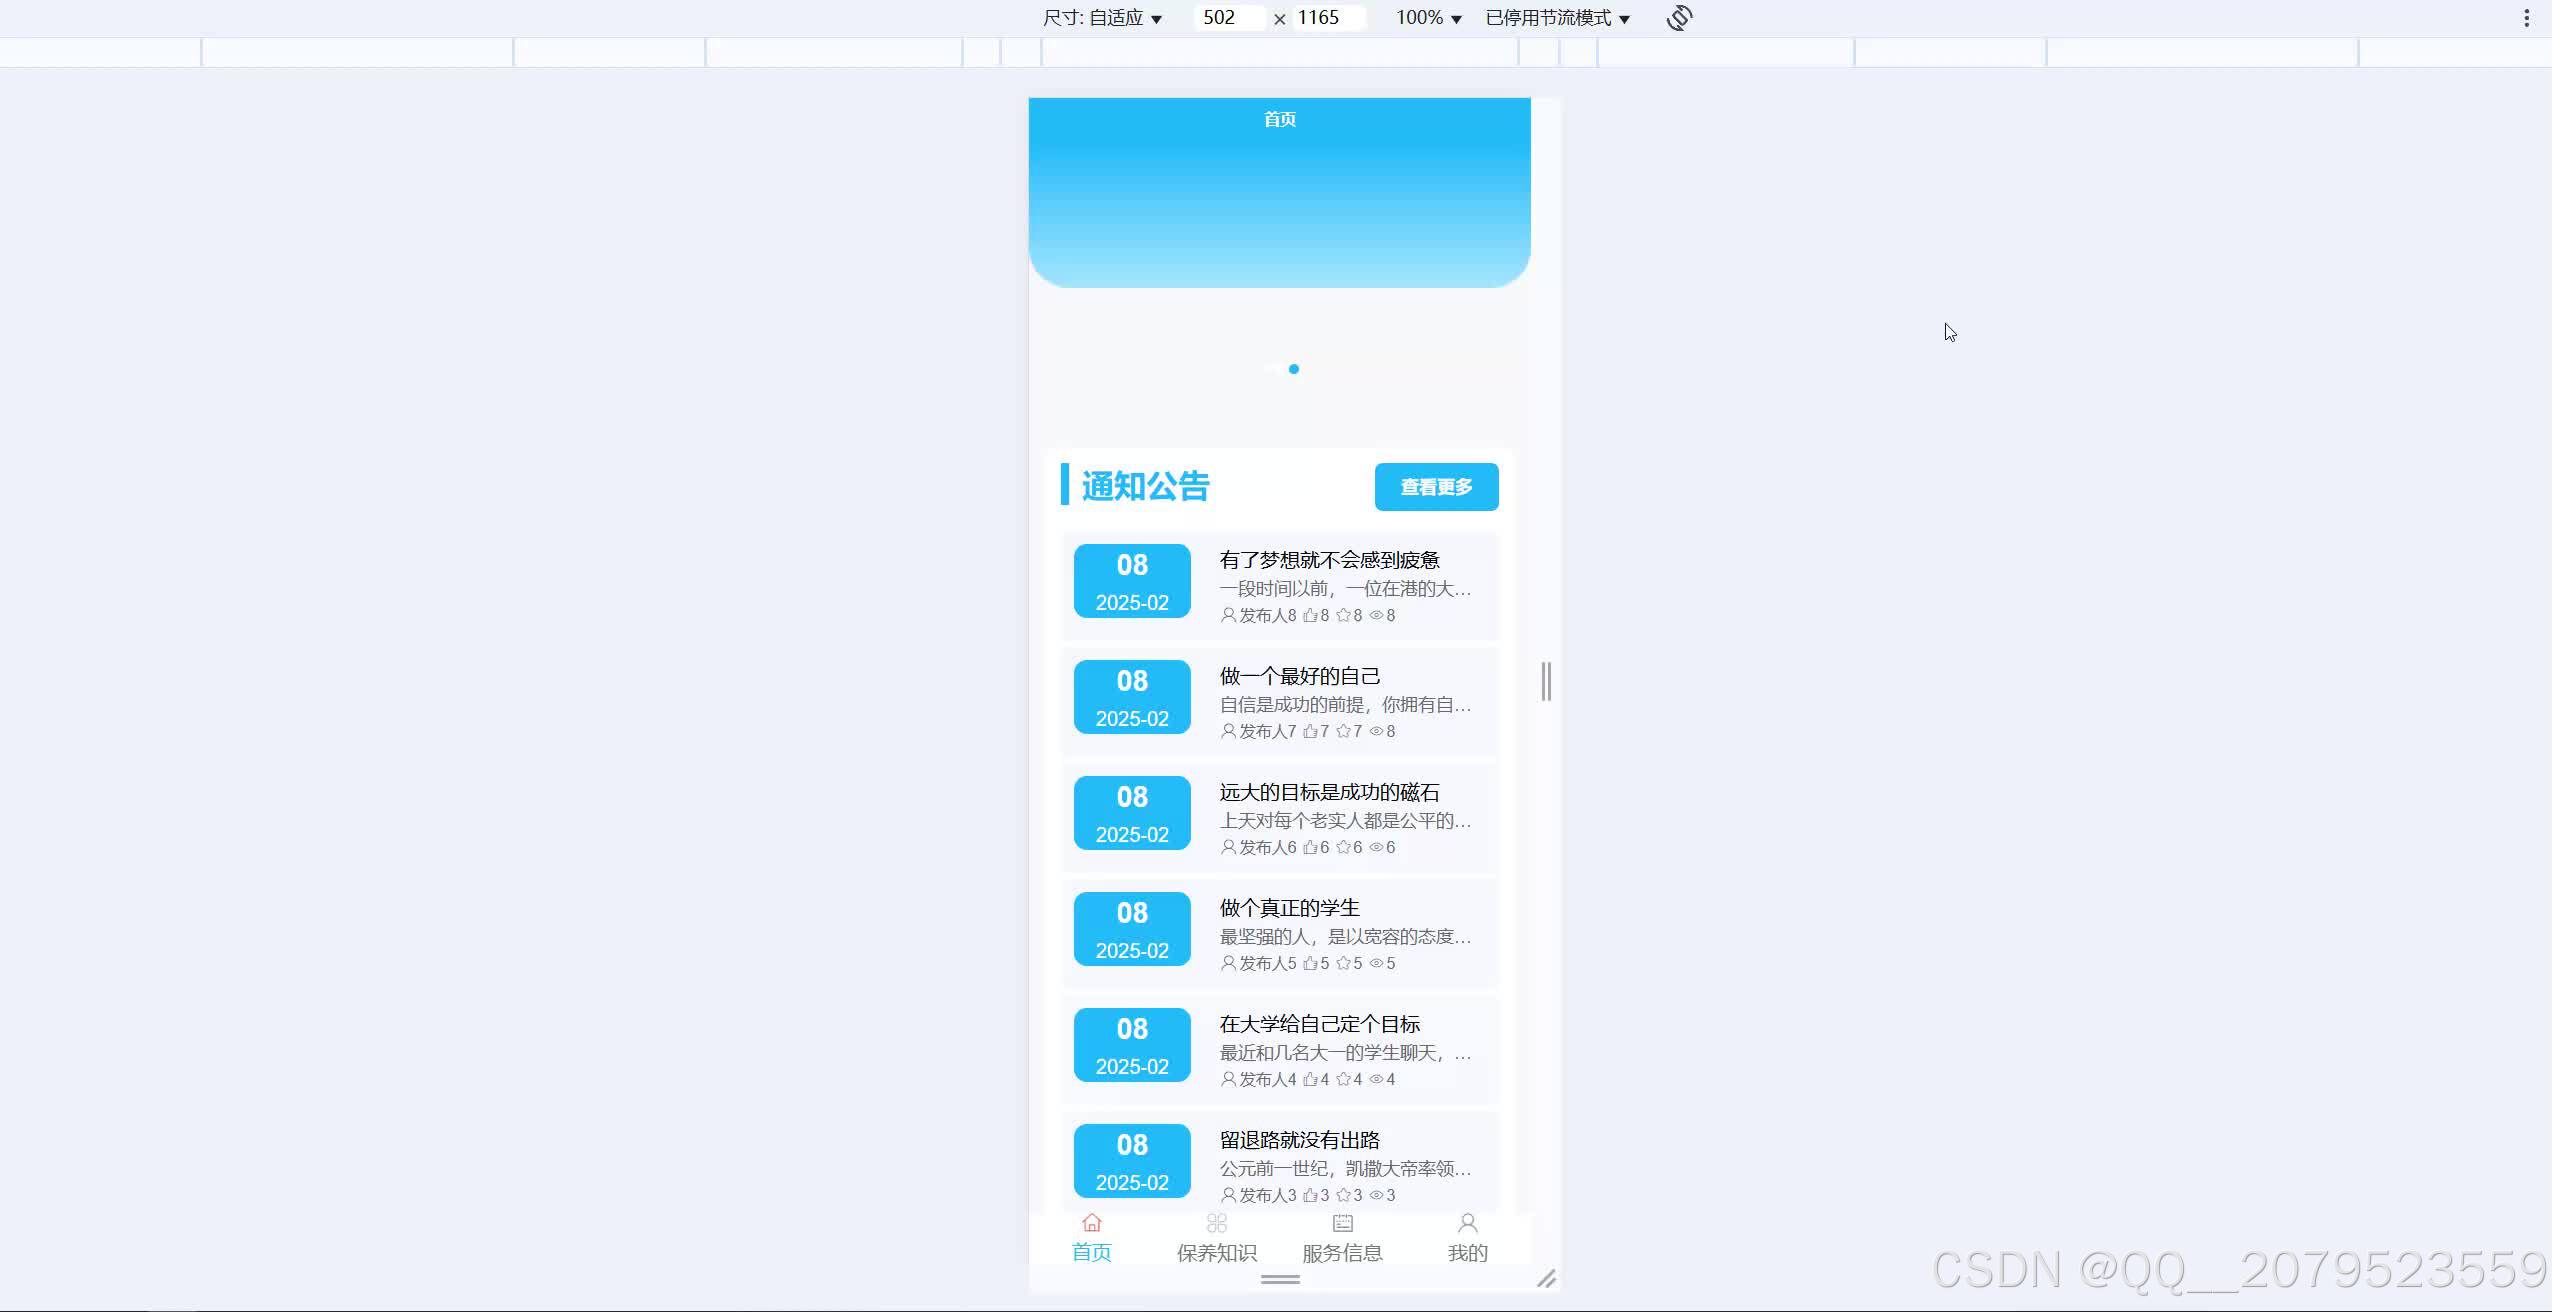
Task: Click the 查看更多 button
Action: (1436, 487)
